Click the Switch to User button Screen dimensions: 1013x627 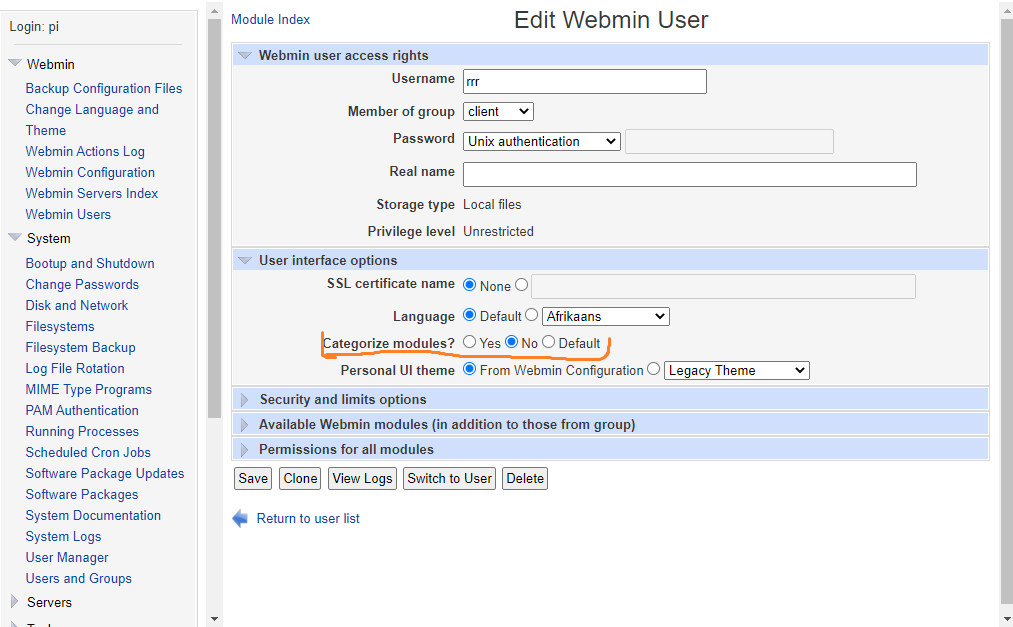pyautogui.click(x=449, y=478)
